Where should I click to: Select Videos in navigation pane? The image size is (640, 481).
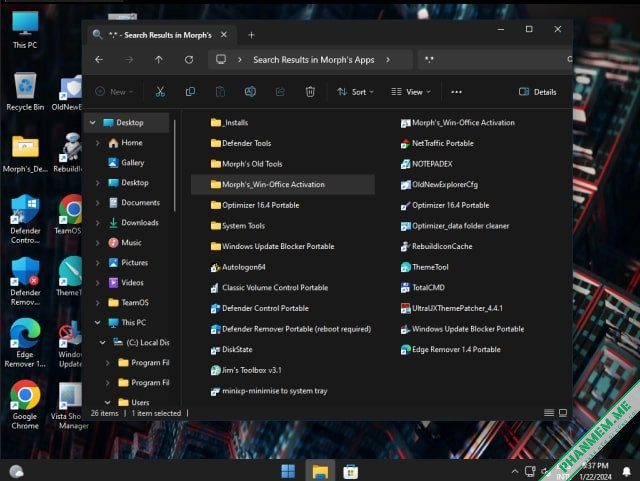tap(126, 283)
